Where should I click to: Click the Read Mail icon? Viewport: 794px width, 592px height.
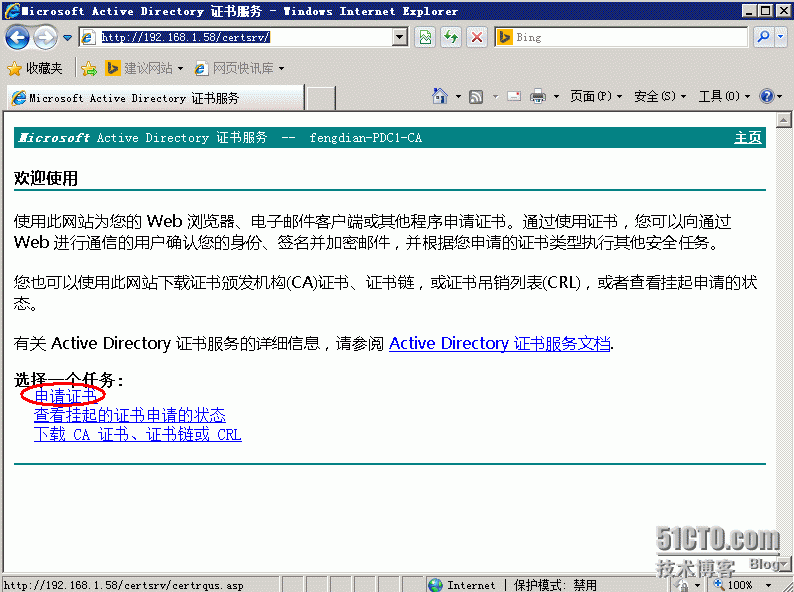[514, 96]
